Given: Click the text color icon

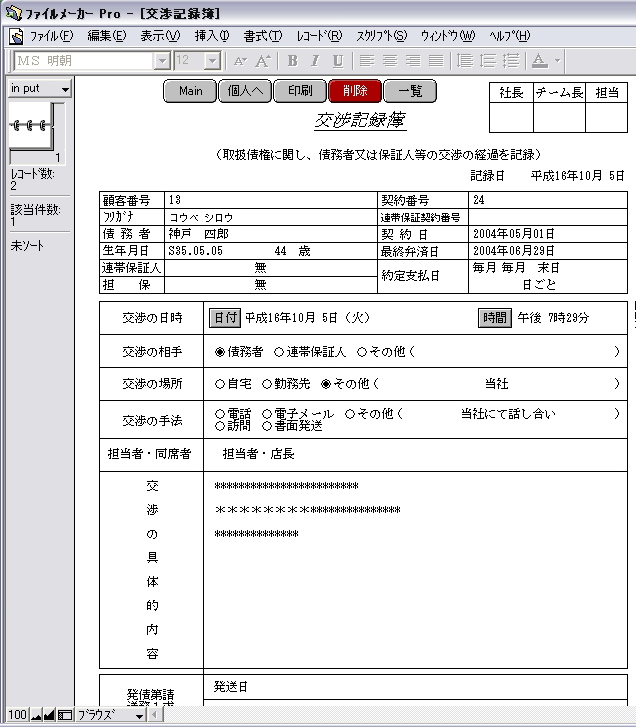Looking at the screenshot, I should (x=540, y=61).
